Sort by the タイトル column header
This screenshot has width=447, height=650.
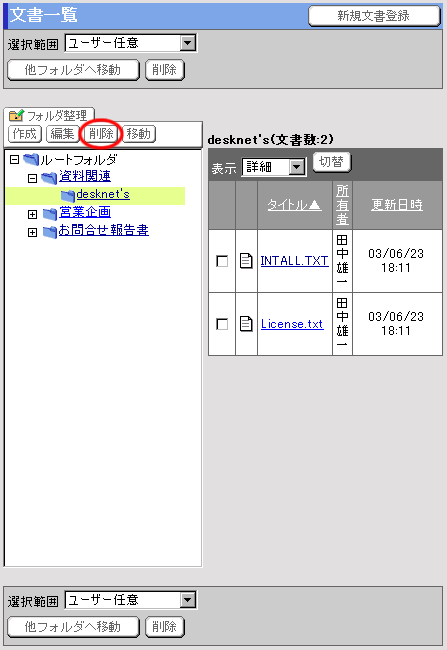coord(294,204)
